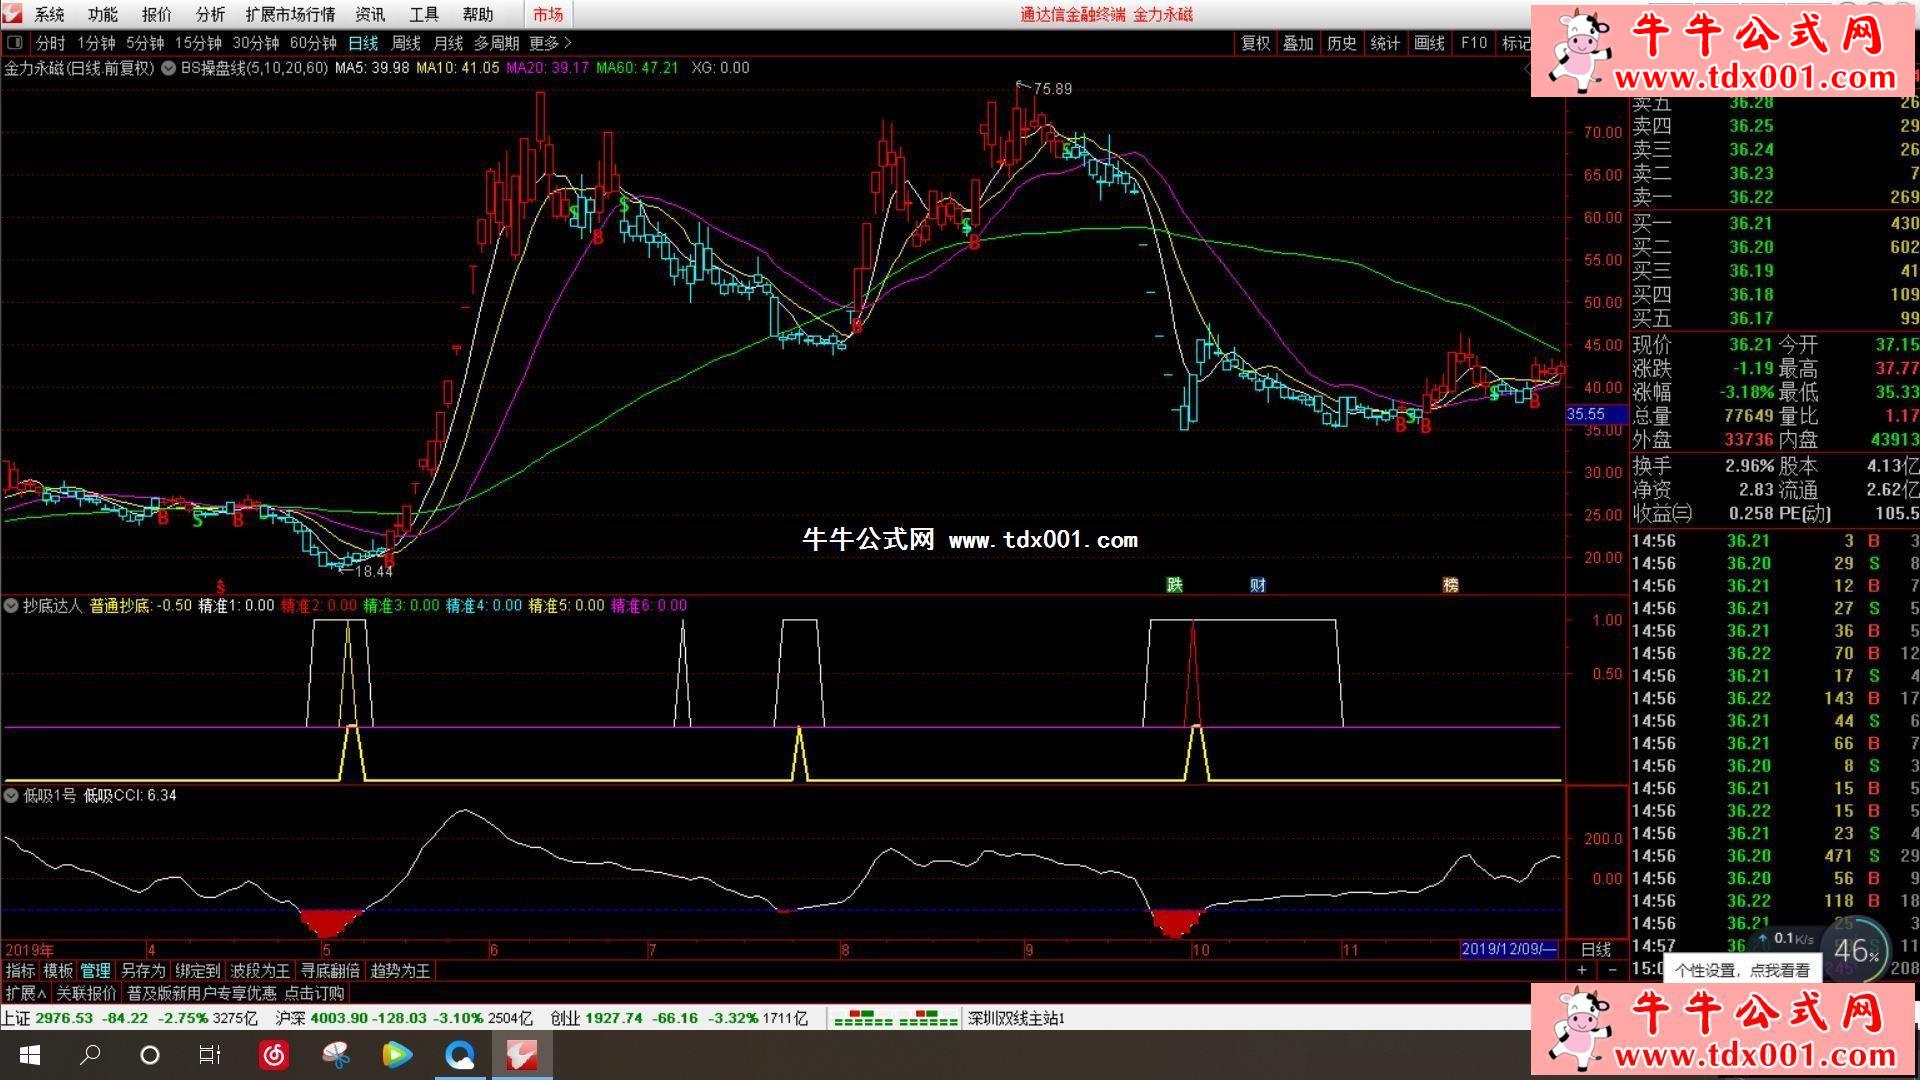Open the 资讯 menu
Viewport: 1920px width, 1080px height.
[x=370, y=14]
